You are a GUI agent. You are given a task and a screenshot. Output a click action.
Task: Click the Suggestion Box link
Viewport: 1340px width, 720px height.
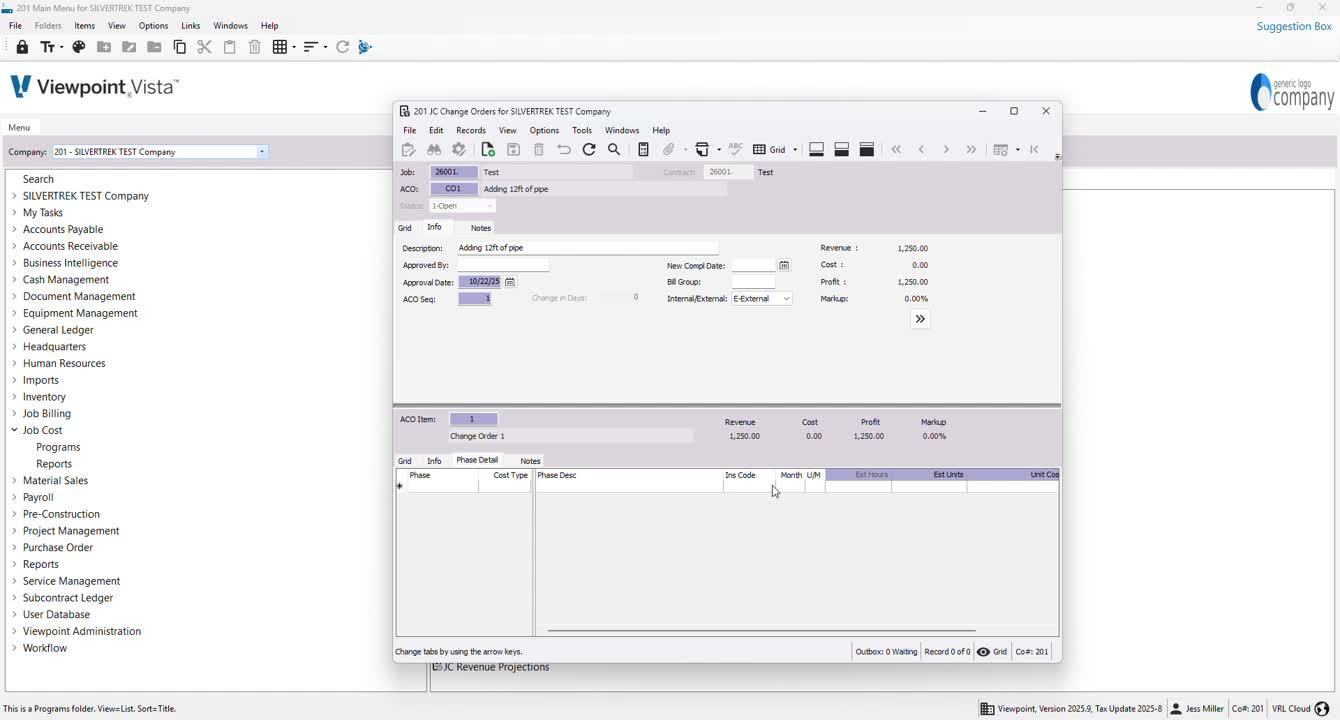coord(1294,27)
